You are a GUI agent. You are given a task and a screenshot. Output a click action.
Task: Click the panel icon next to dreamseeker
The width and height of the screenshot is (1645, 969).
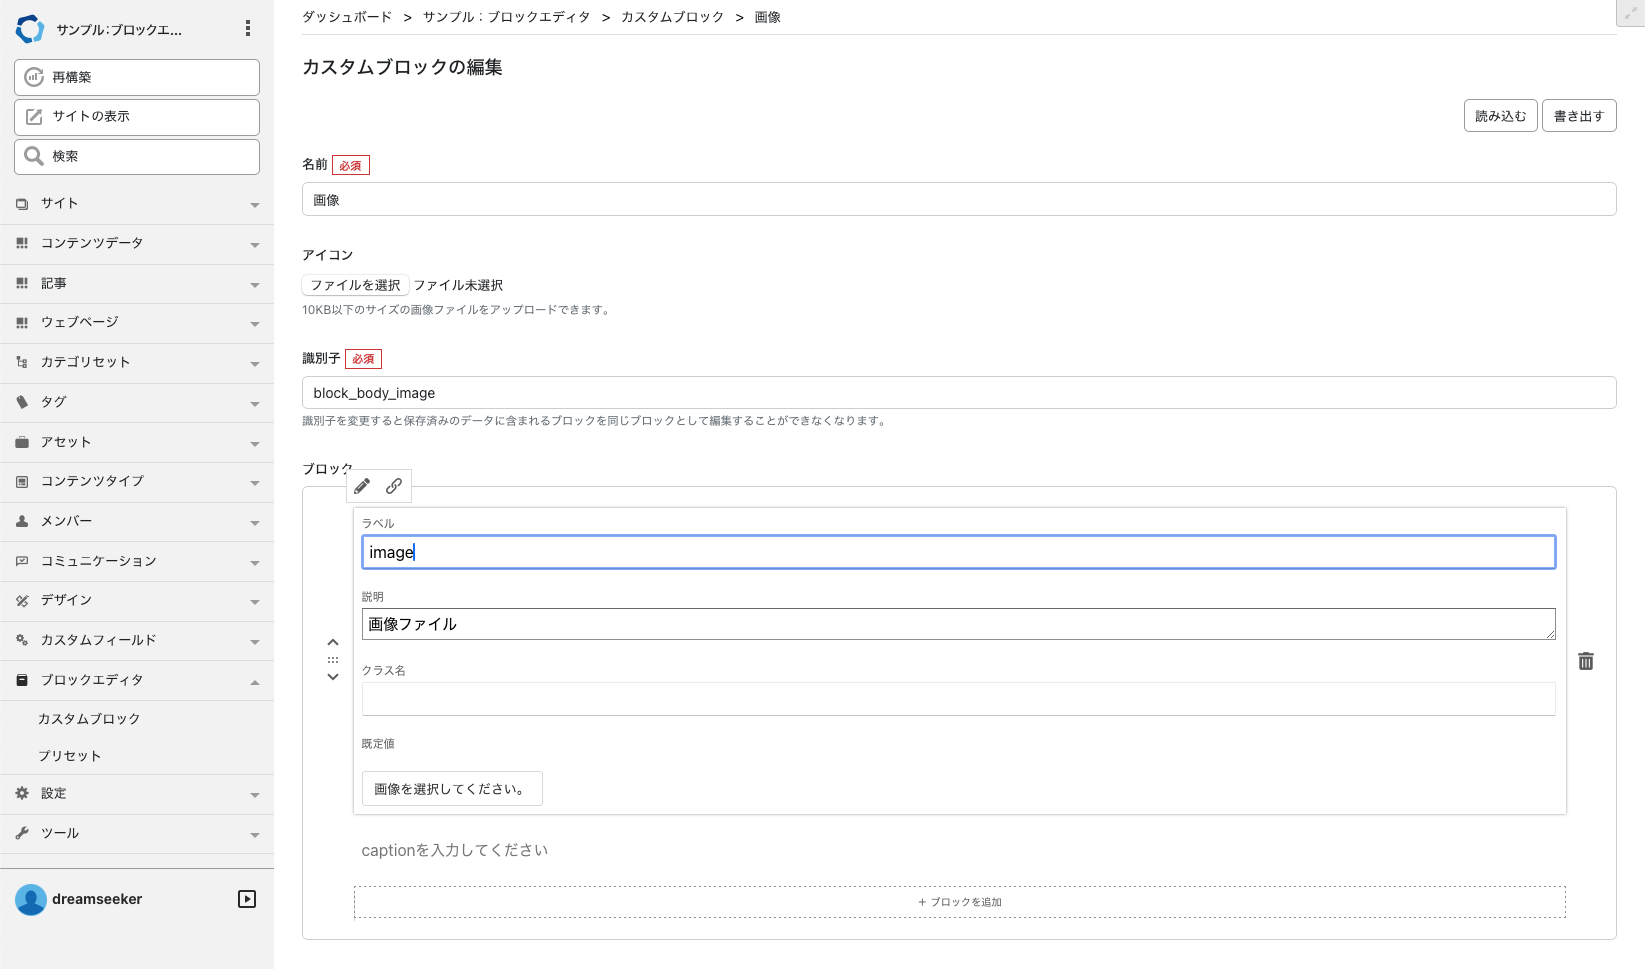246,898
